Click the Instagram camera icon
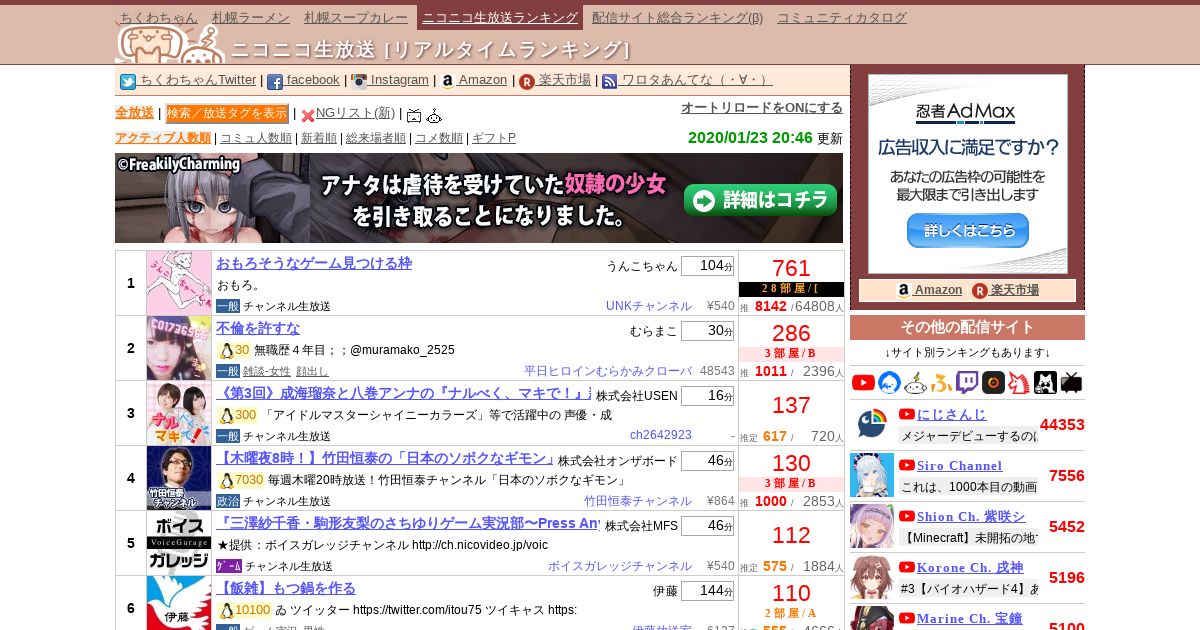The height and width of the screenshot is (630, 1200). 359,82
